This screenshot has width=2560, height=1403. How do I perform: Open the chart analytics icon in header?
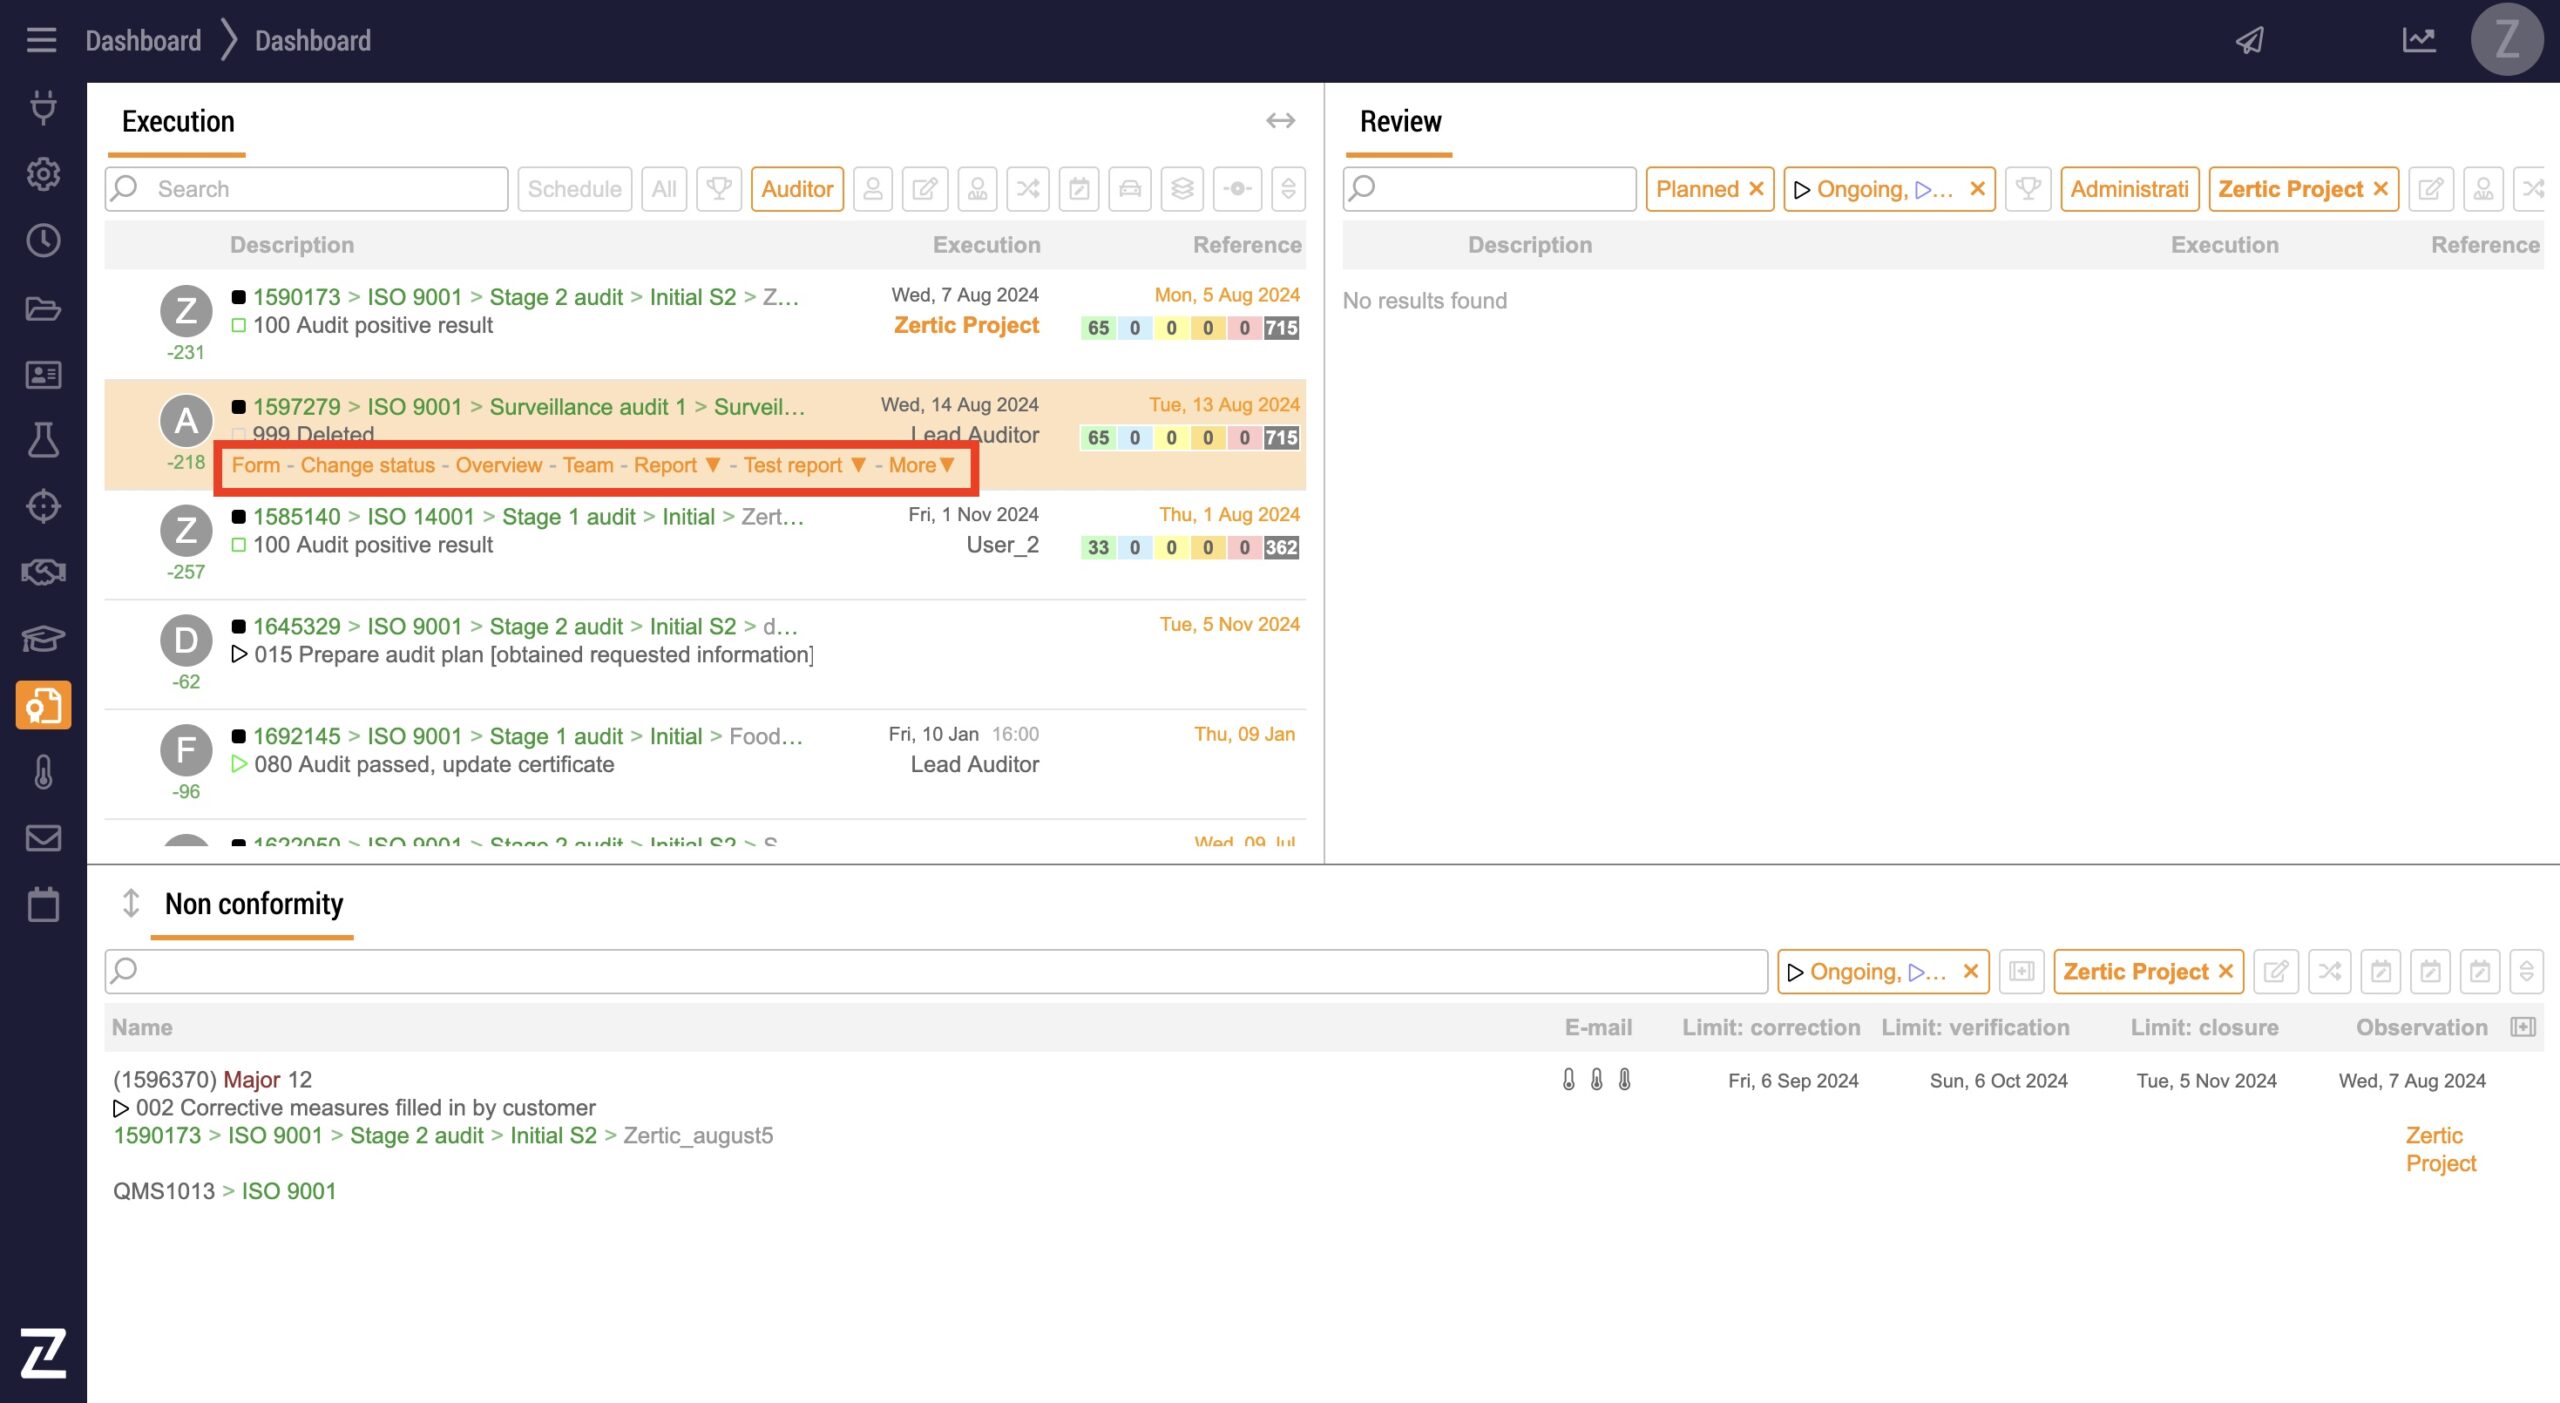pos(2418,40)
